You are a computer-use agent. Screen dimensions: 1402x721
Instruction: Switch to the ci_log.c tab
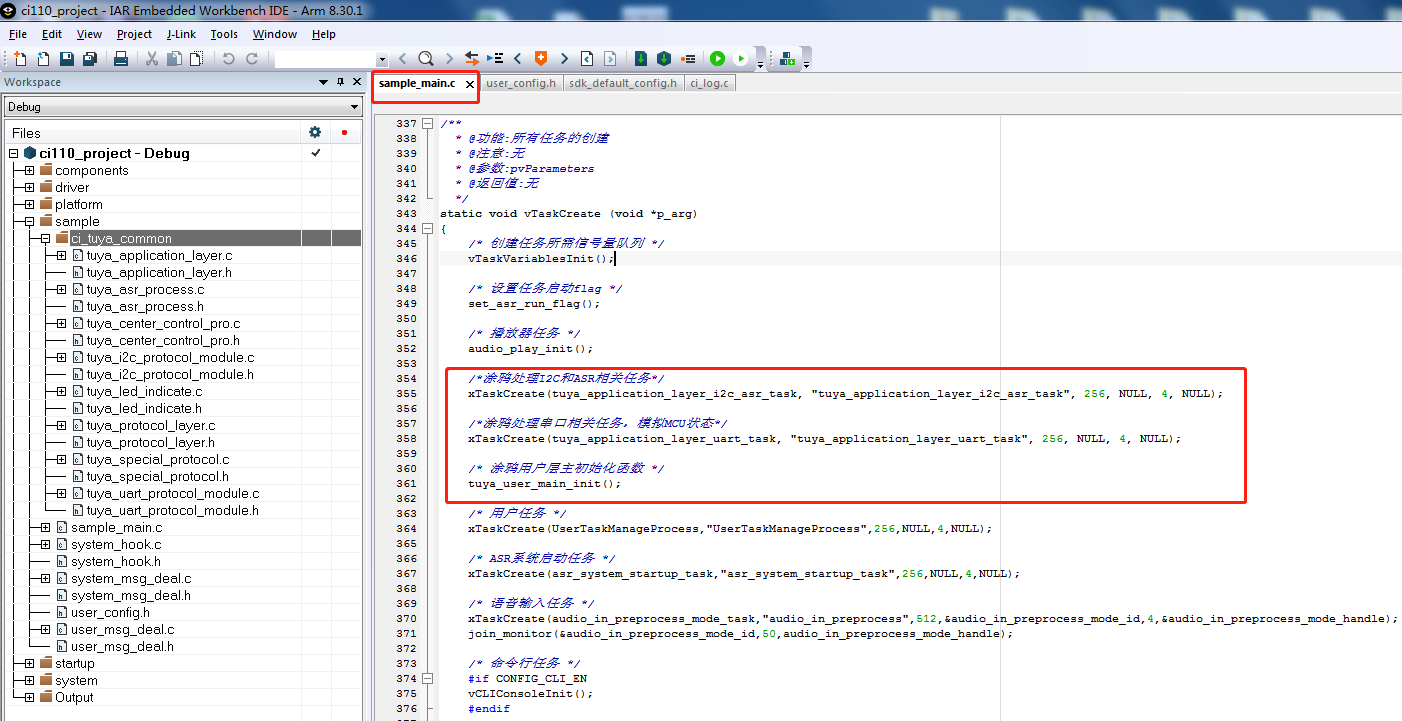pos(709,83)
